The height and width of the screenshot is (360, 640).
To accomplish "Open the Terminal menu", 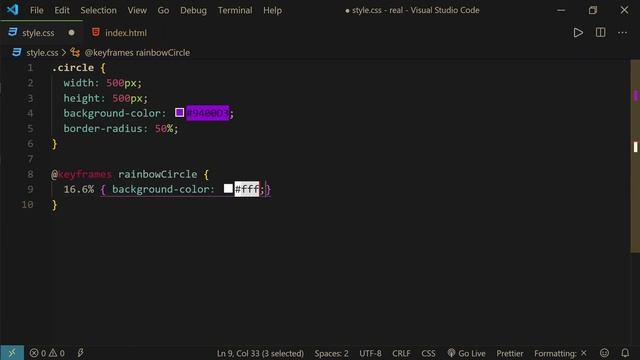I will [x=235, y=10].
